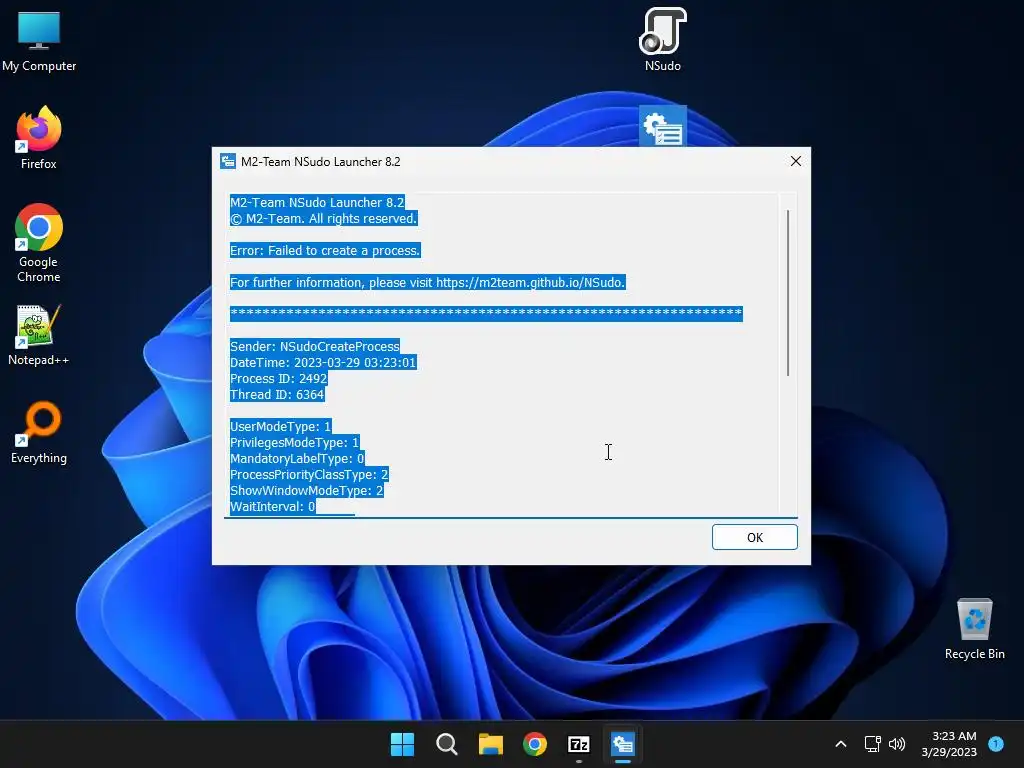Select the Notepad++ desktop shortcut

click(39, 334)
